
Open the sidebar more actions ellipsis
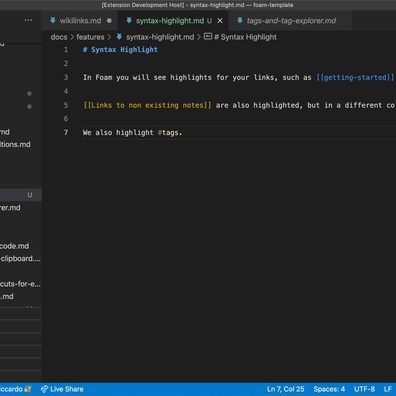click(28, 20)
